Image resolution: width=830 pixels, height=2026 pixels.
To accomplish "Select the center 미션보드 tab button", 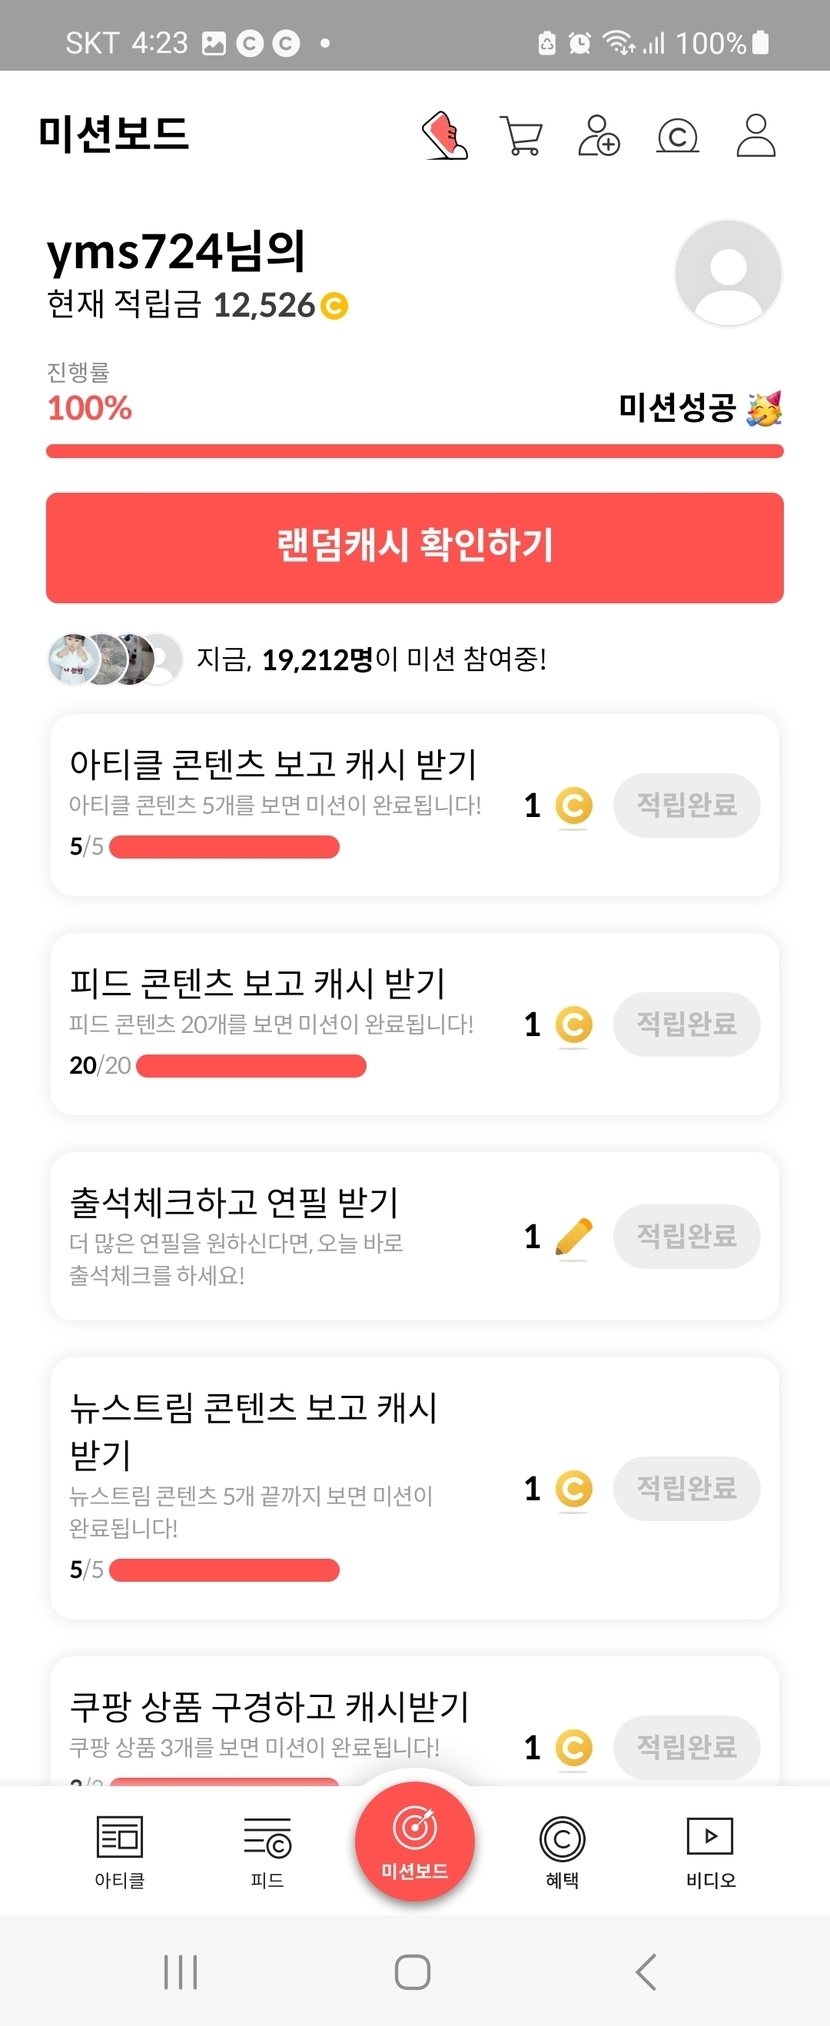I will tap(414, 1842).
